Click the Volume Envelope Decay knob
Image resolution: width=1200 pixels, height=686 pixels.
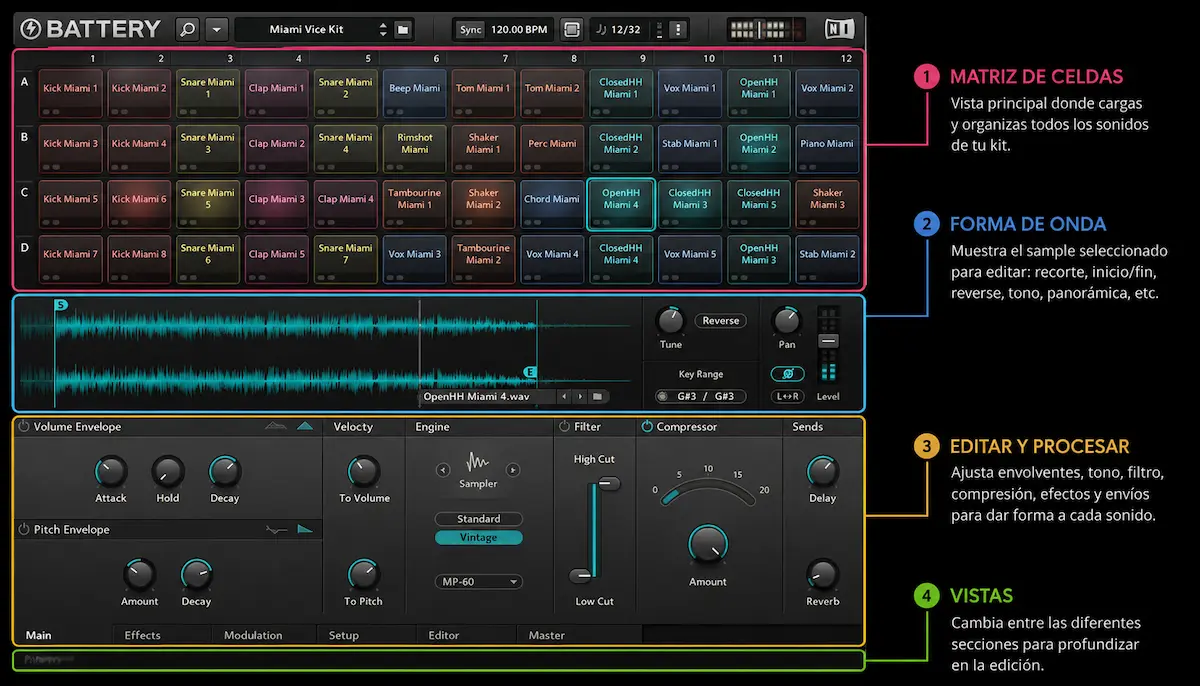click(x=224, y=472)
